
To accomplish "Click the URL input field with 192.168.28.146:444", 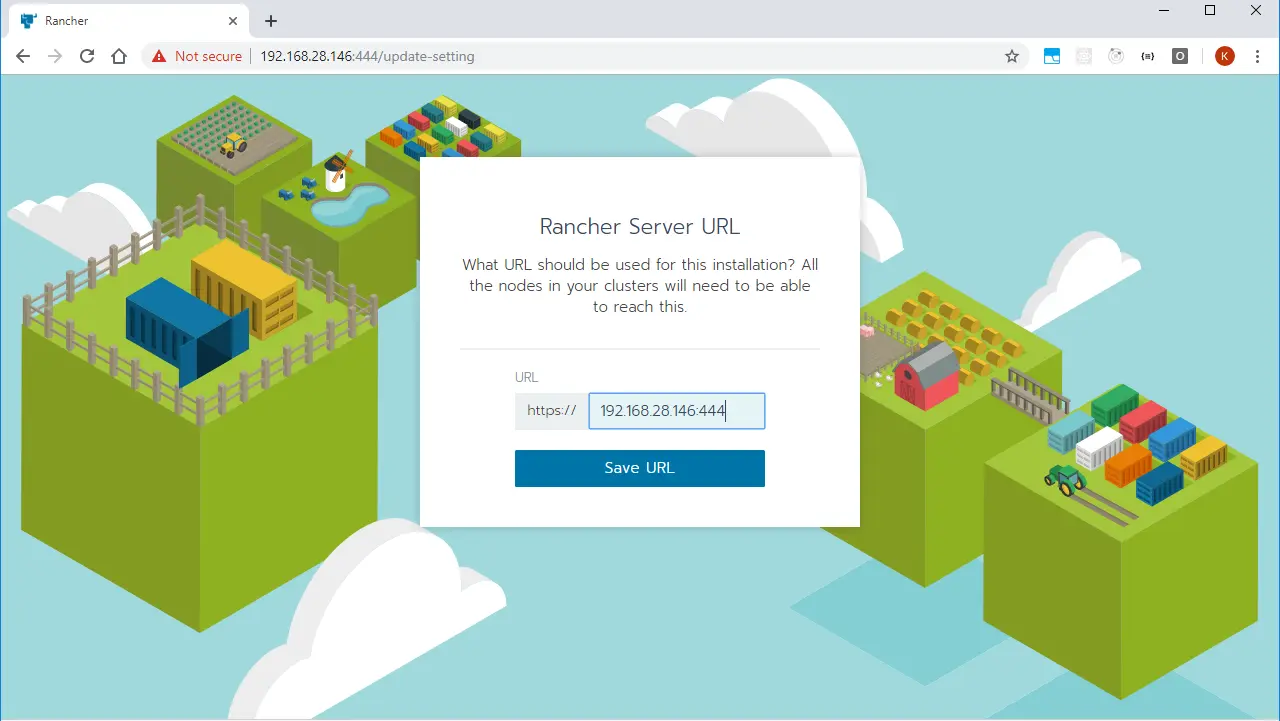I will click(677, 411).
